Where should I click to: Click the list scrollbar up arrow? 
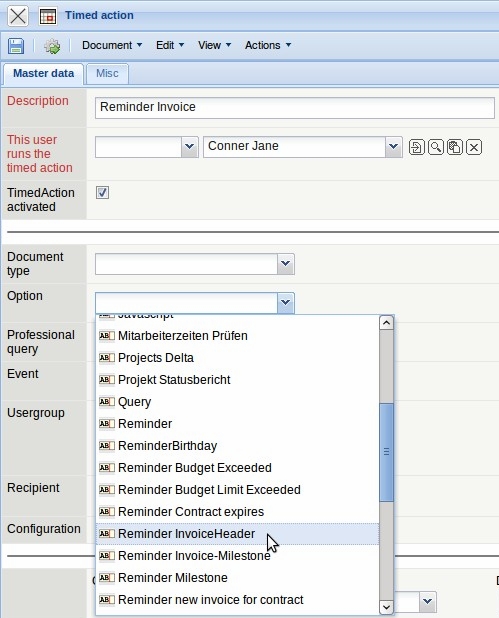click(386, 323)
